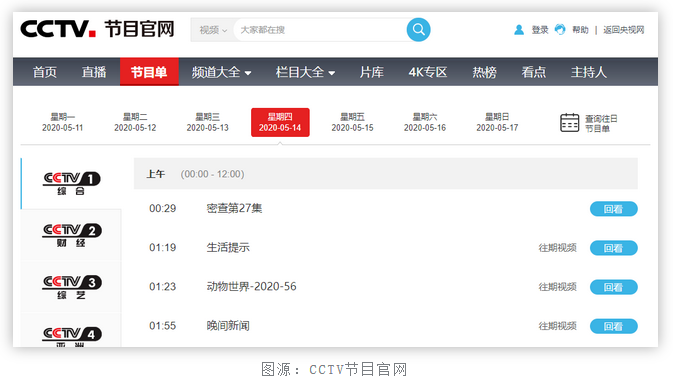Select the 星期六 2020-05-16 date tab
Image resolution: width=673 pixels, height=389 pixels.
pyautogui.click(x=425, y=122)
